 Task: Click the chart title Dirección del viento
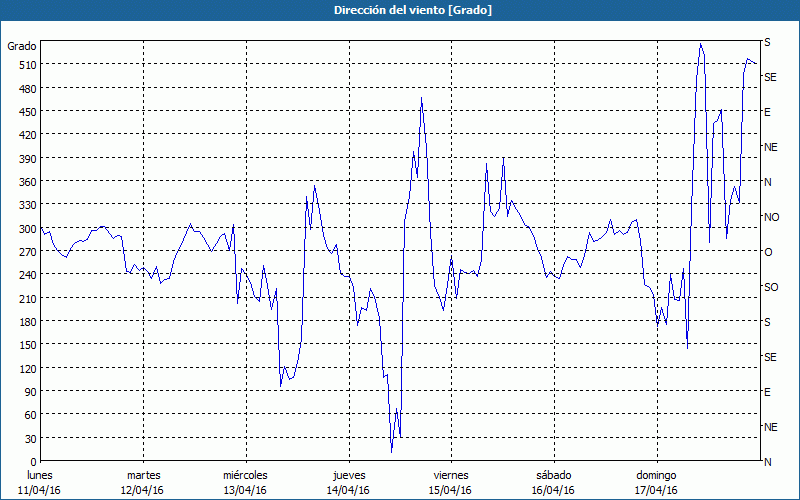coord(399,10)
